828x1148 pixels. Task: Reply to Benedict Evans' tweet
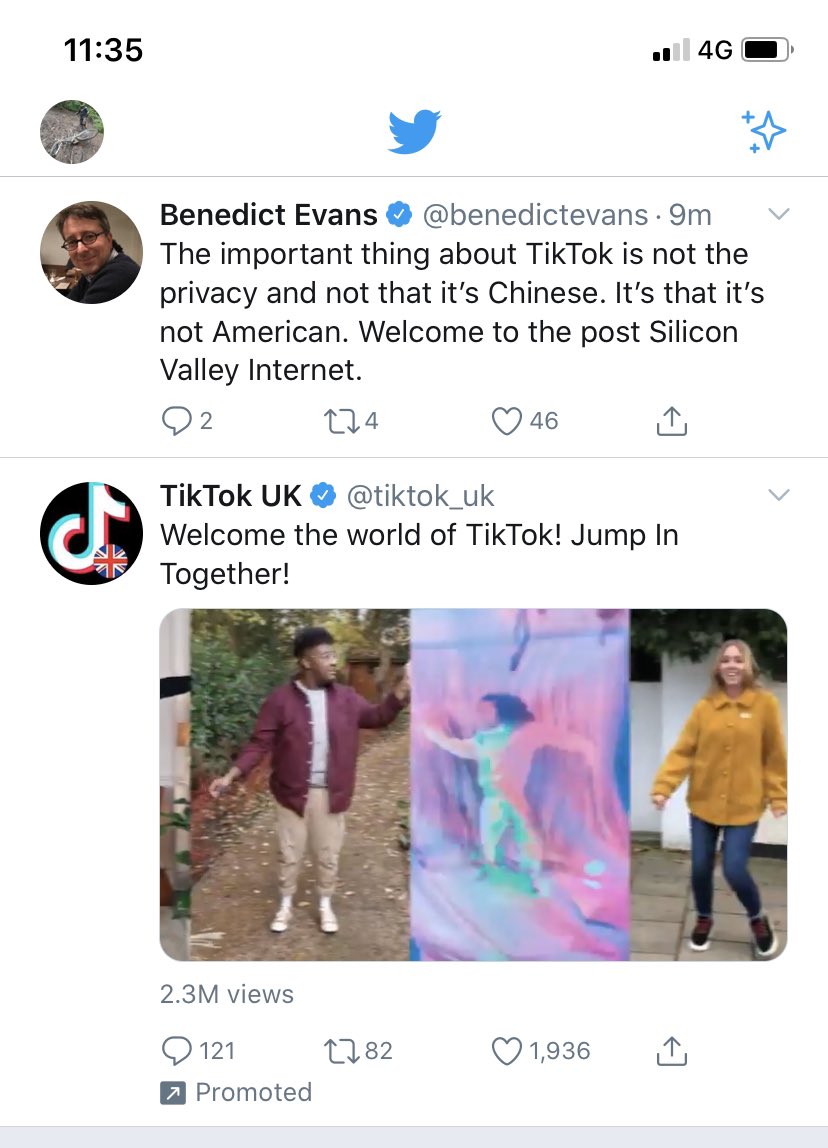coord(187,421)
